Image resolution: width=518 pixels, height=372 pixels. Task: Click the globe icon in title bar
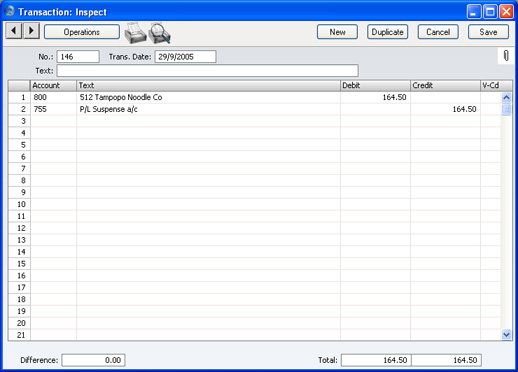pyautogui.click(x=10, y=11)
